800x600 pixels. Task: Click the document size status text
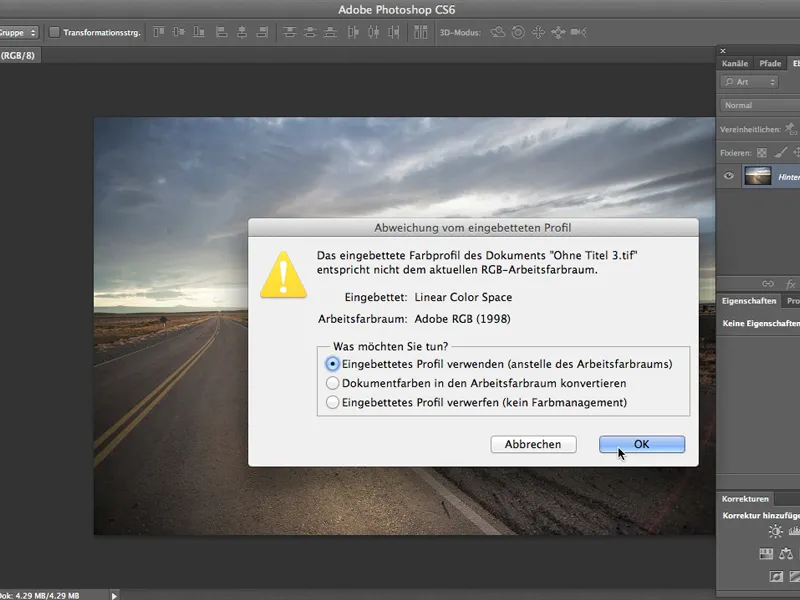pos(40,595)
